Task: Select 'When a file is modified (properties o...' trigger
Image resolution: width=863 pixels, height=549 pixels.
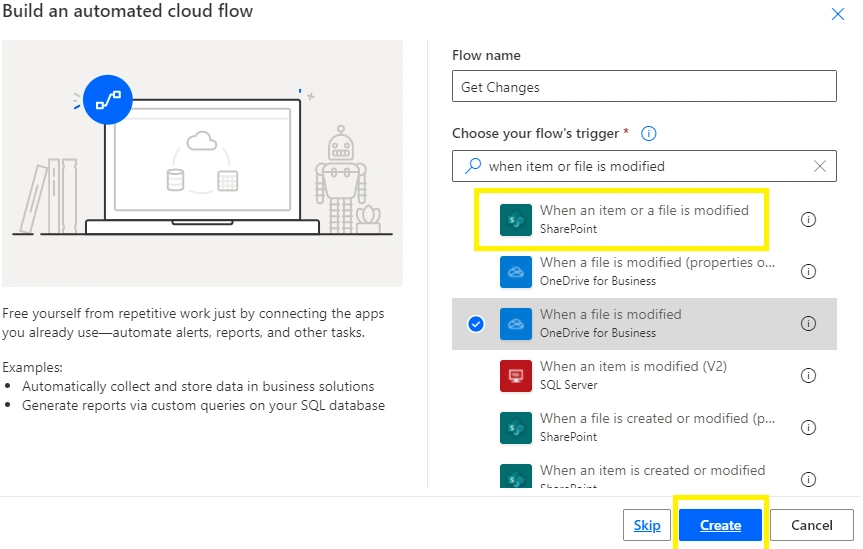Action: point(644,271)
